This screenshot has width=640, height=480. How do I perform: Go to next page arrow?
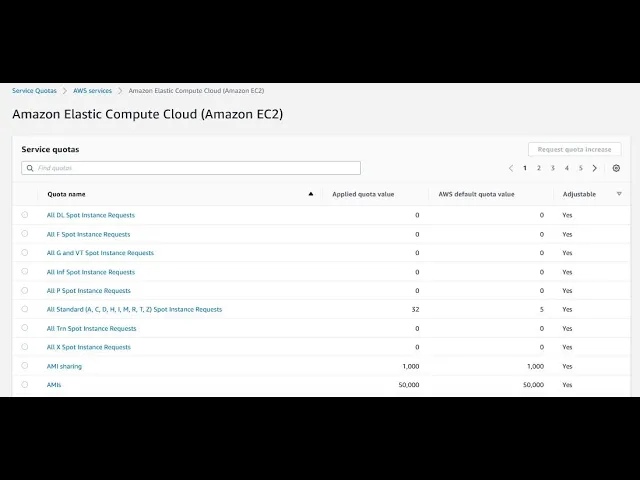(x=595, y=168)
